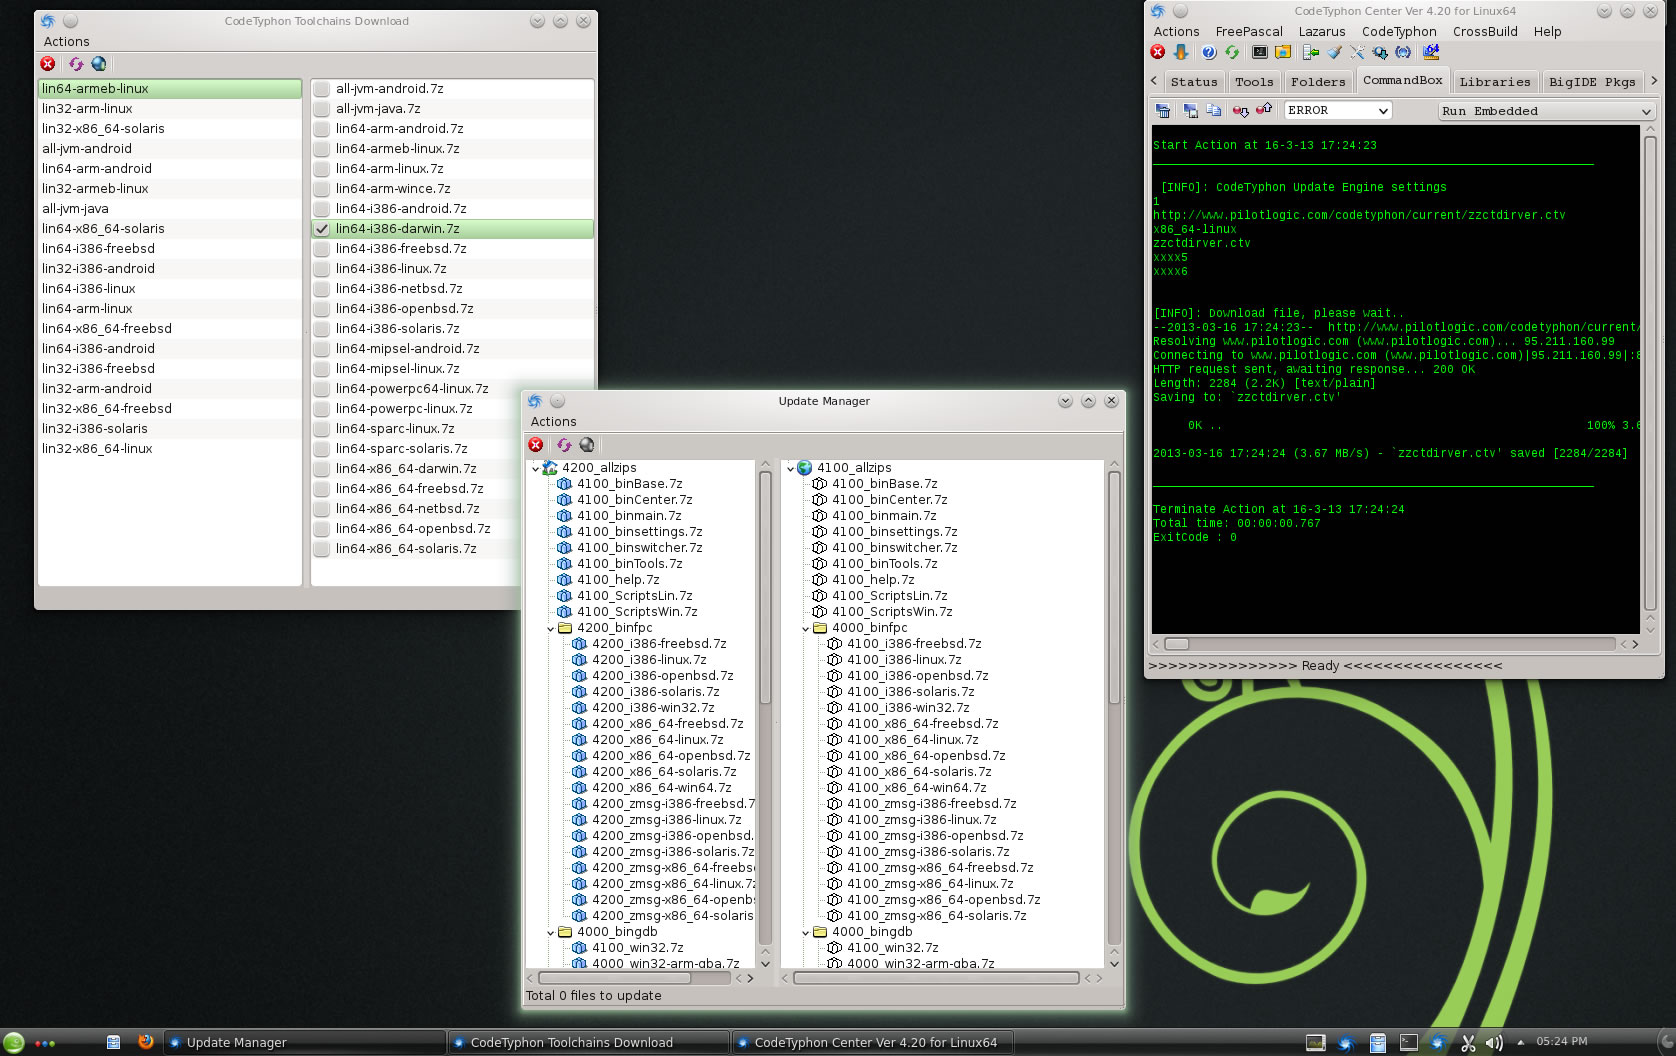Click the broom clean icon in CodeTyphon Center
Image resolution: width=1676 pixels, height=1056 pixels.
(1334, 52)
